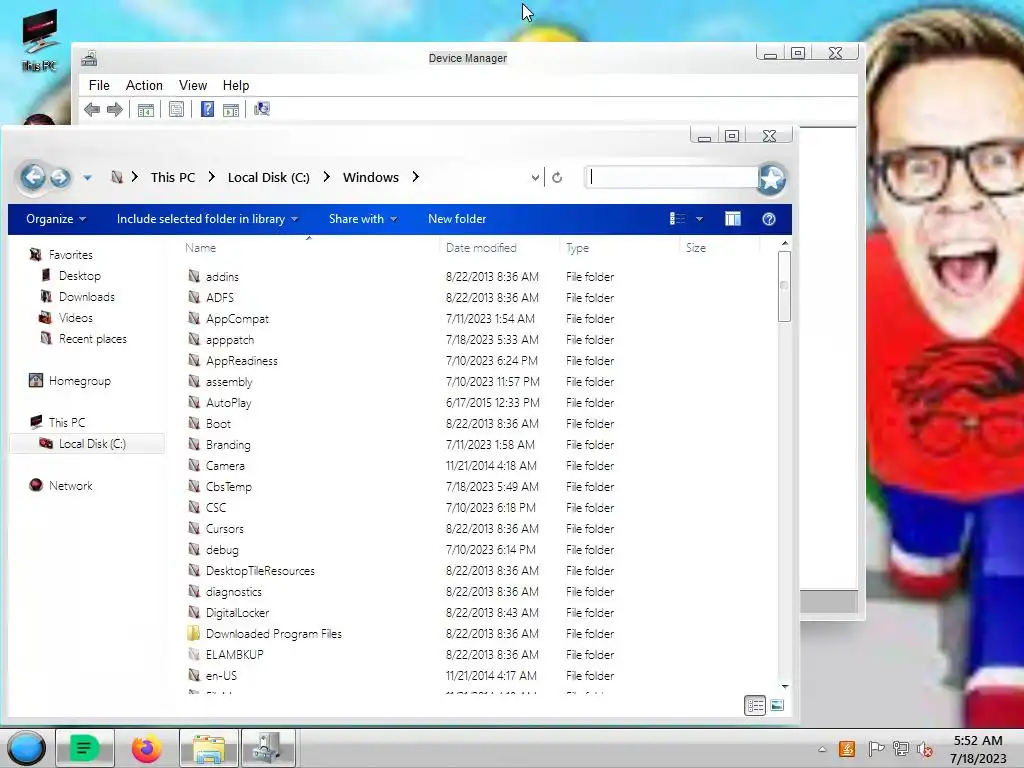Open the show/hide console tree icon
The image size is (1024, 768).
click(x=146, y=110)
